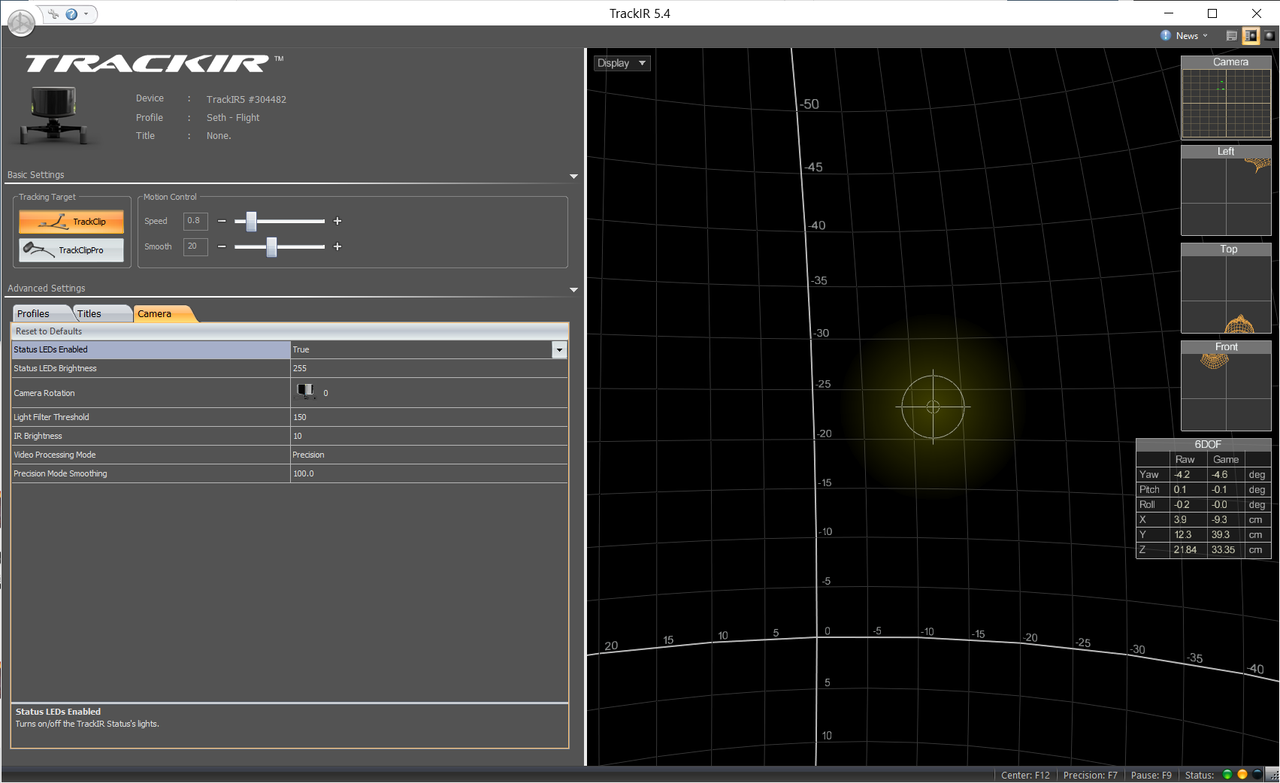1280x783 pixels.
Task: Click the Precision: F7 status bar item
Action: point(1090,775)
